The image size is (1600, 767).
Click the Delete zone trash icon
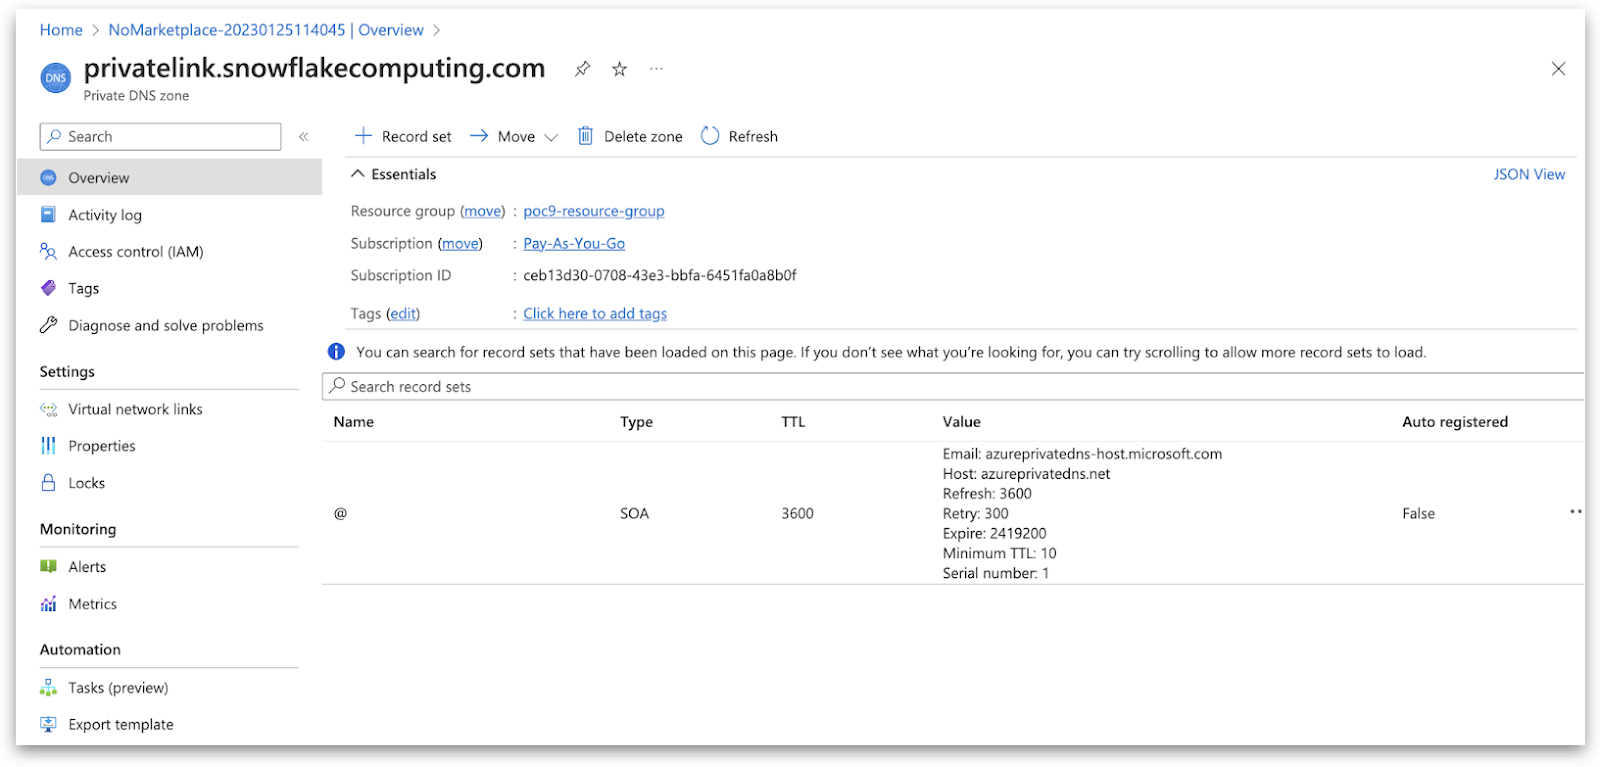pyautogui.click(x=586, y=136)
